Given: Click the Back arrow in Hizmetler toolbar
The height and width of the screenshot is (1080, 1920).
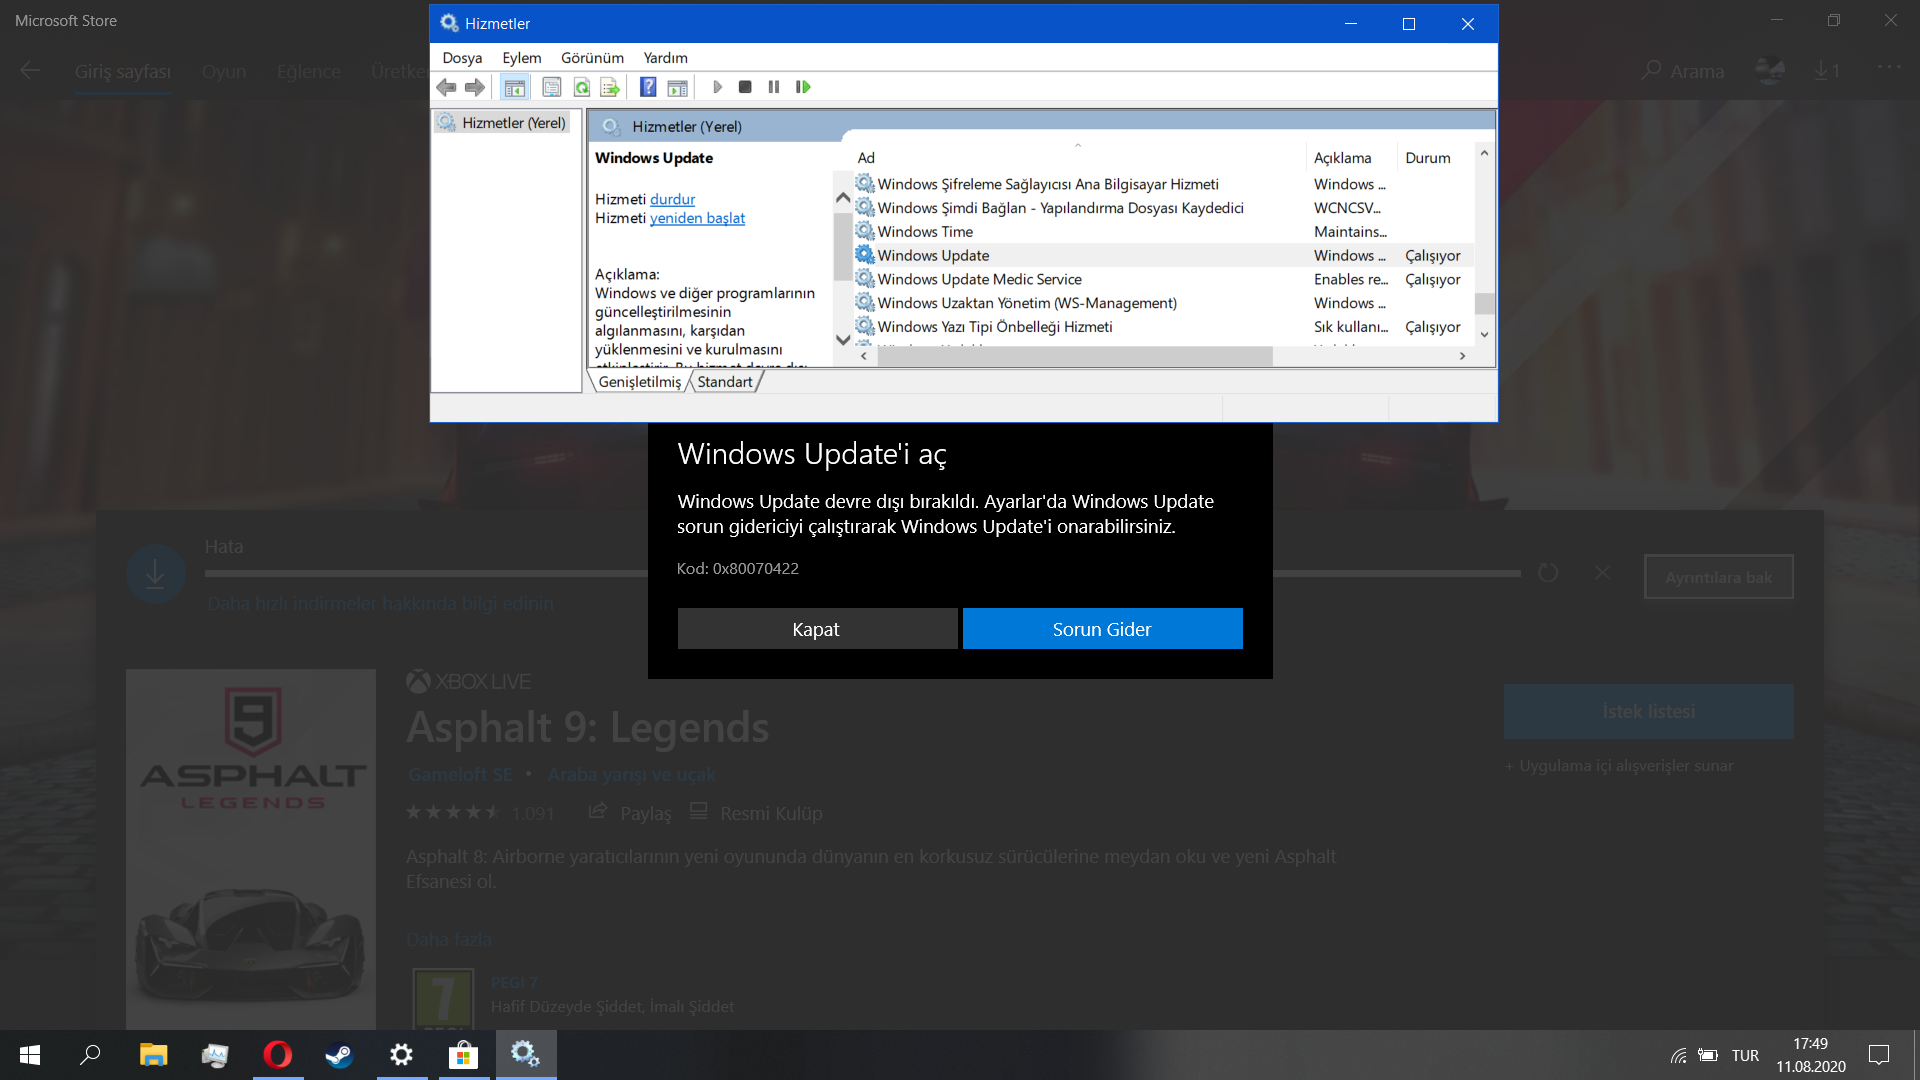Looking at the screenshot, I should [446, 87].
